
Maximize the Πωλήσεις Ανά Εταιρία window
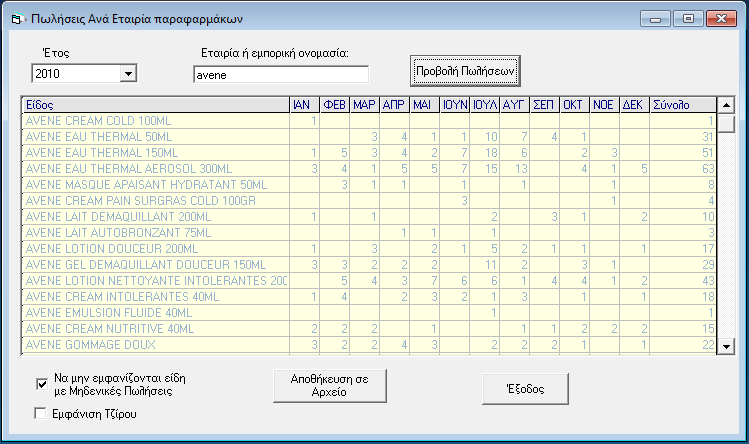coord(688,19)
